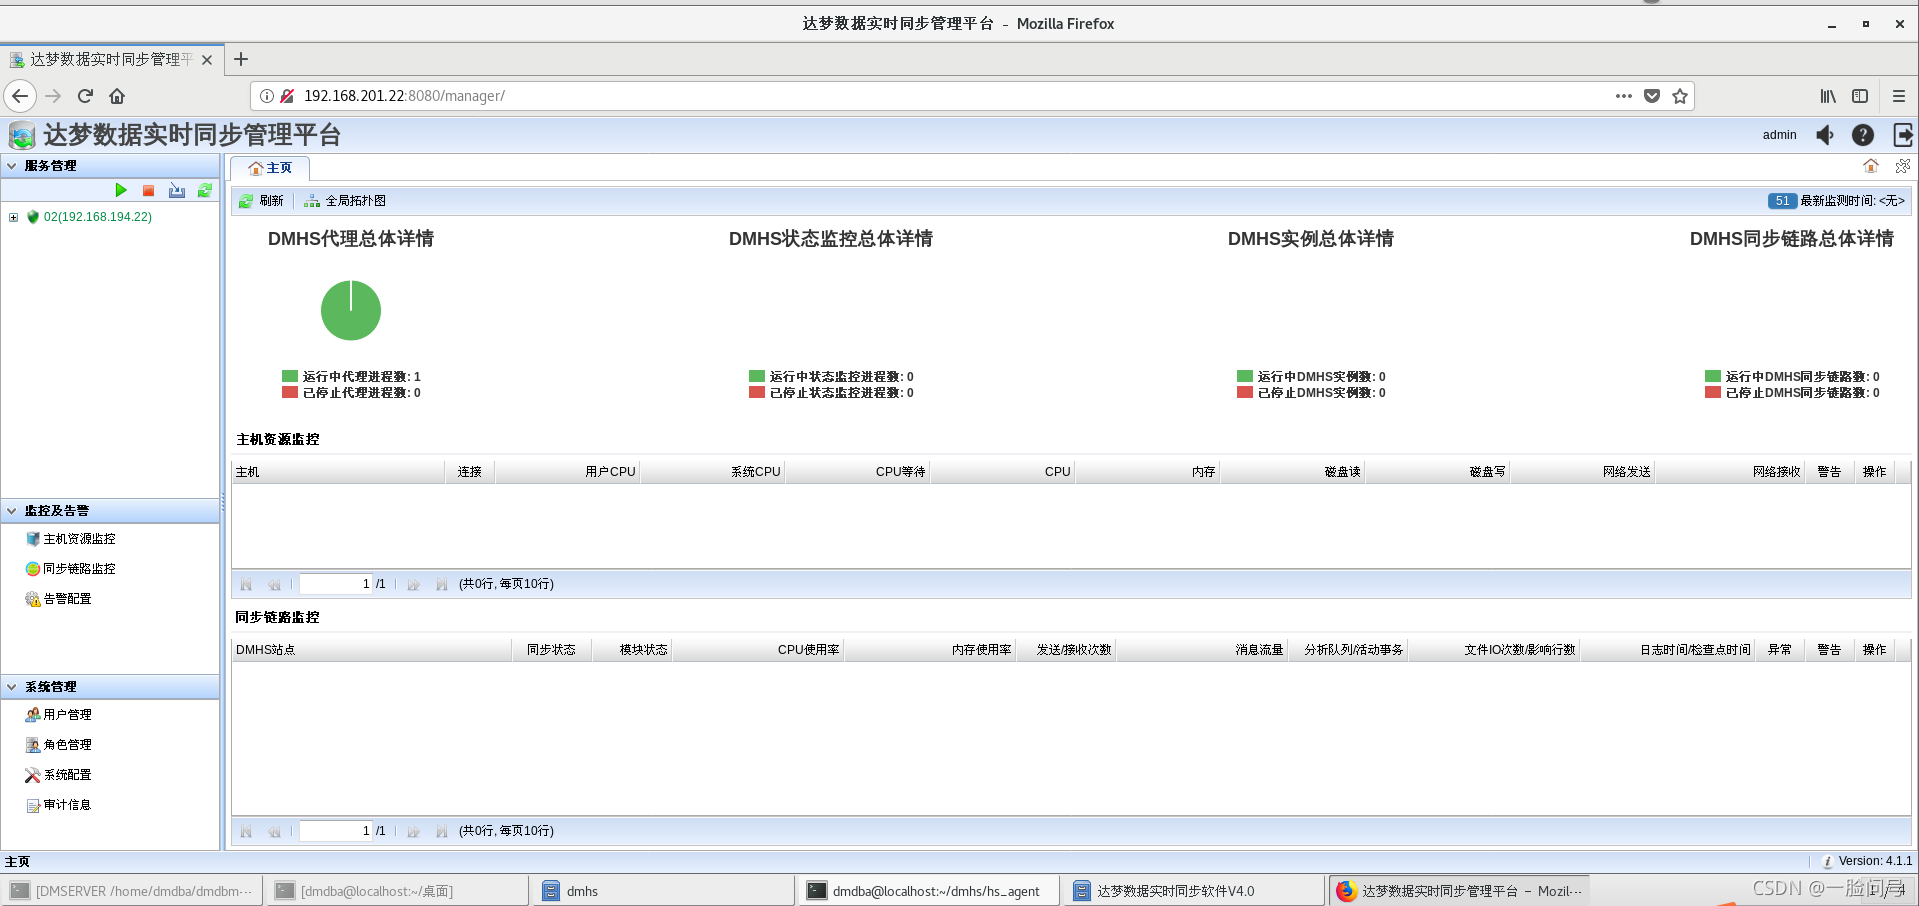Go to first page of sync link table
This screenshot has height=906, width=1919.
point(246,831)
